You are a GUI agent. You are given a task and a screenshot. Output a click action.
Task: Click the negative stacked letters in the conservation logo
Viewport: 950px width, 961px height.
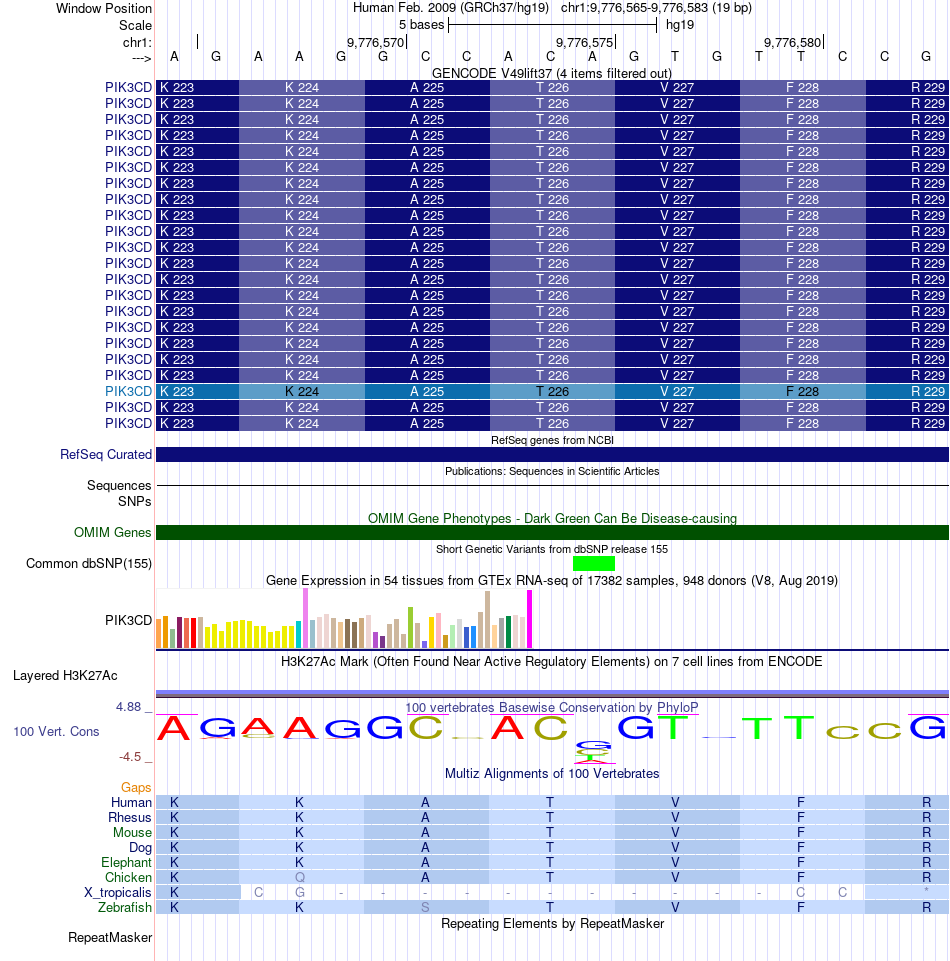(593, 751)
